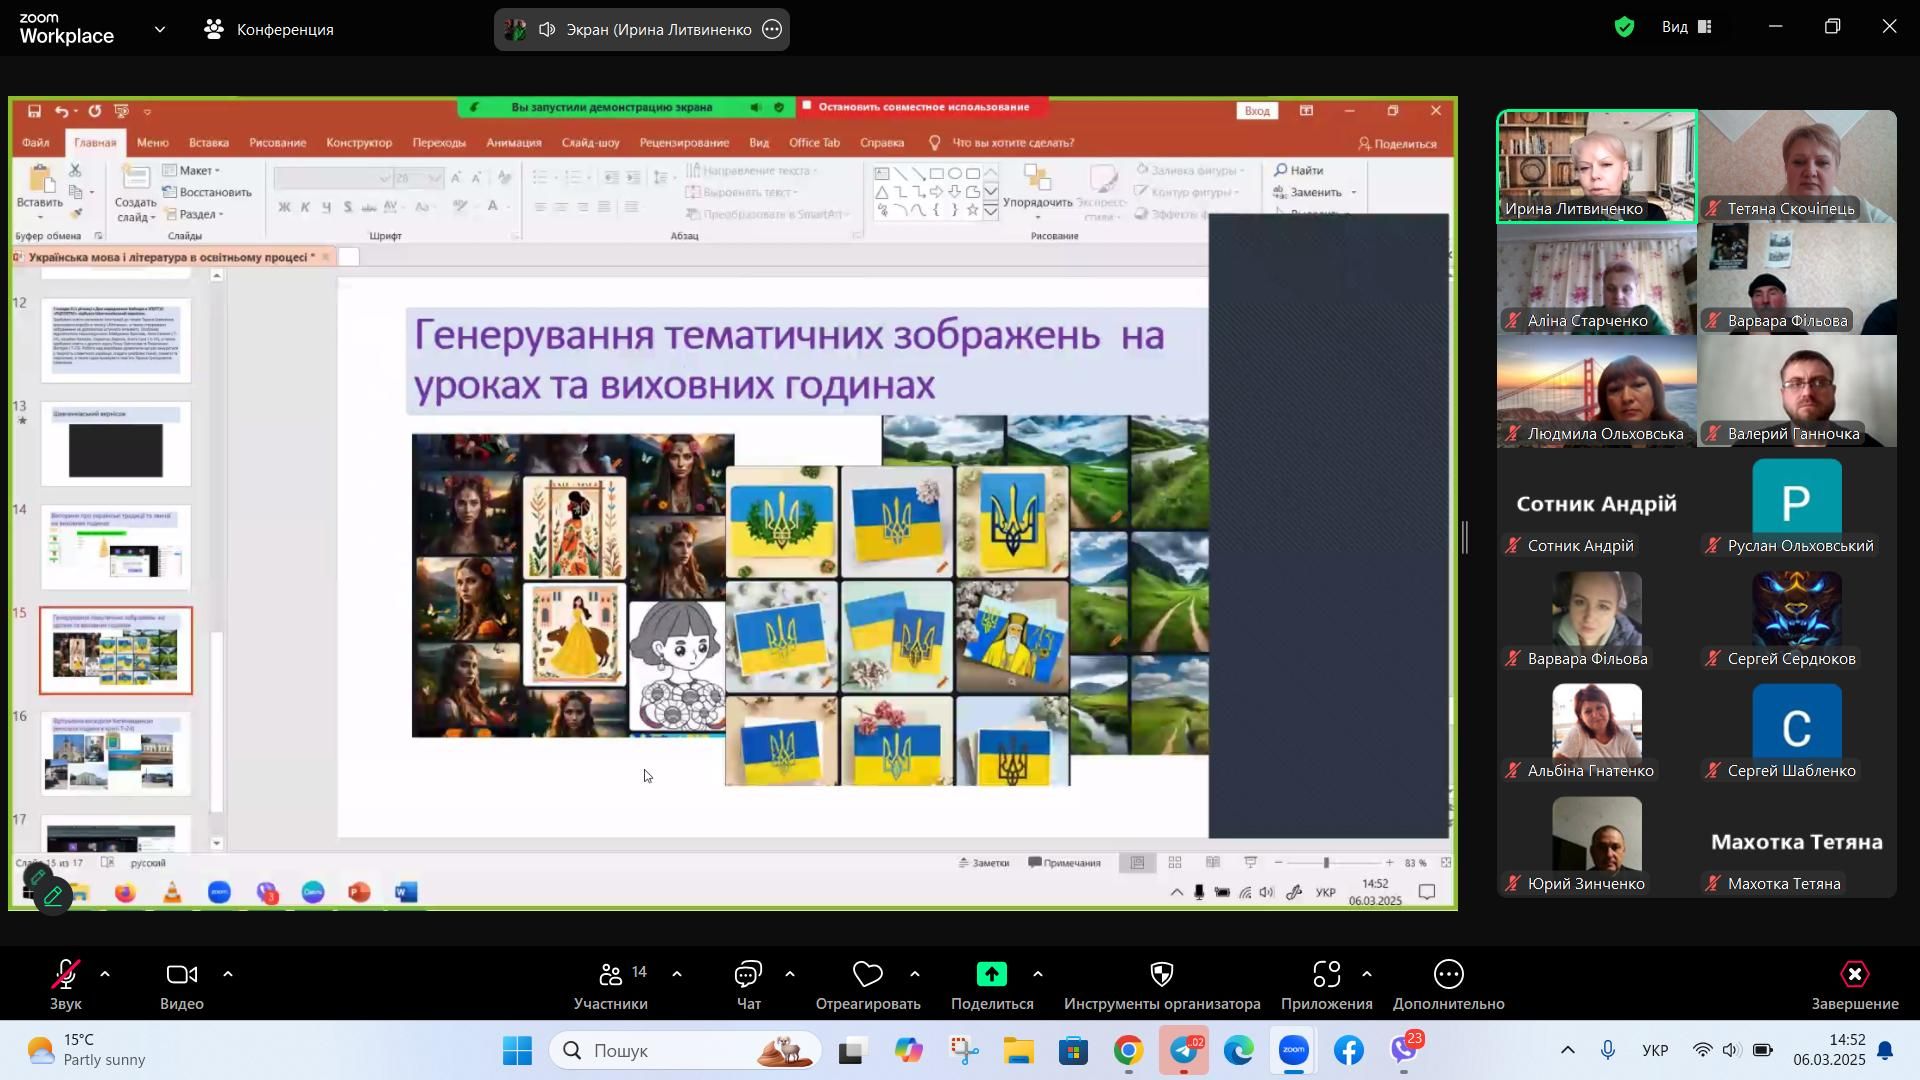
Task: Click the Пошук search box on taskbar
Action: [685, 1051]
